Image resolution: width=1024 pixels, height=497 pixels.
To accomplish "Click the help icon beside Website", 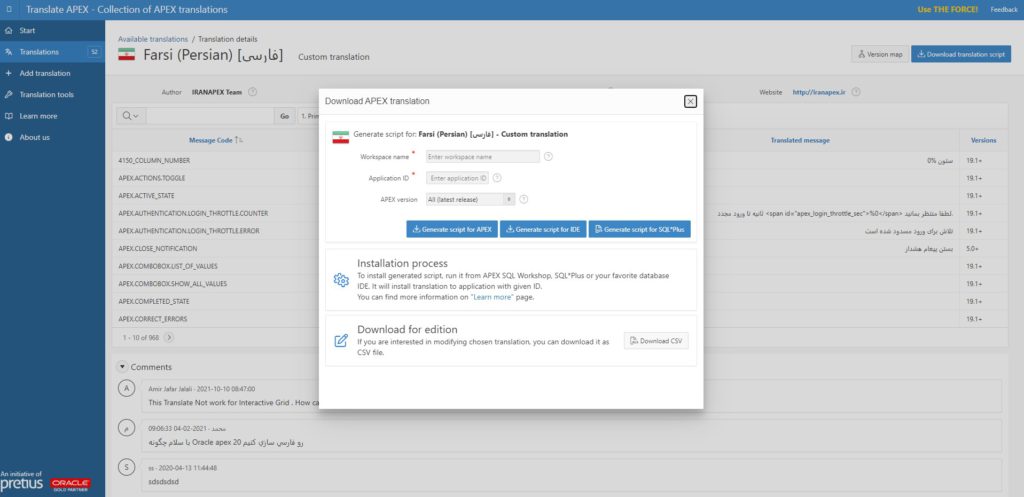I will point(856,92).
